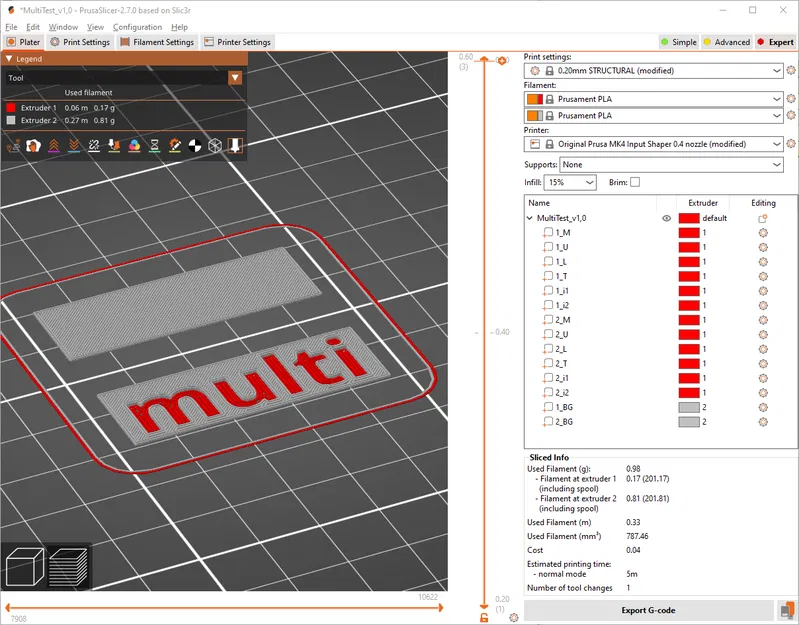Viewport: 799px width, 625px height.
Task: Open settings cog next to second Prusament PLA
Action: click(791, 116)
